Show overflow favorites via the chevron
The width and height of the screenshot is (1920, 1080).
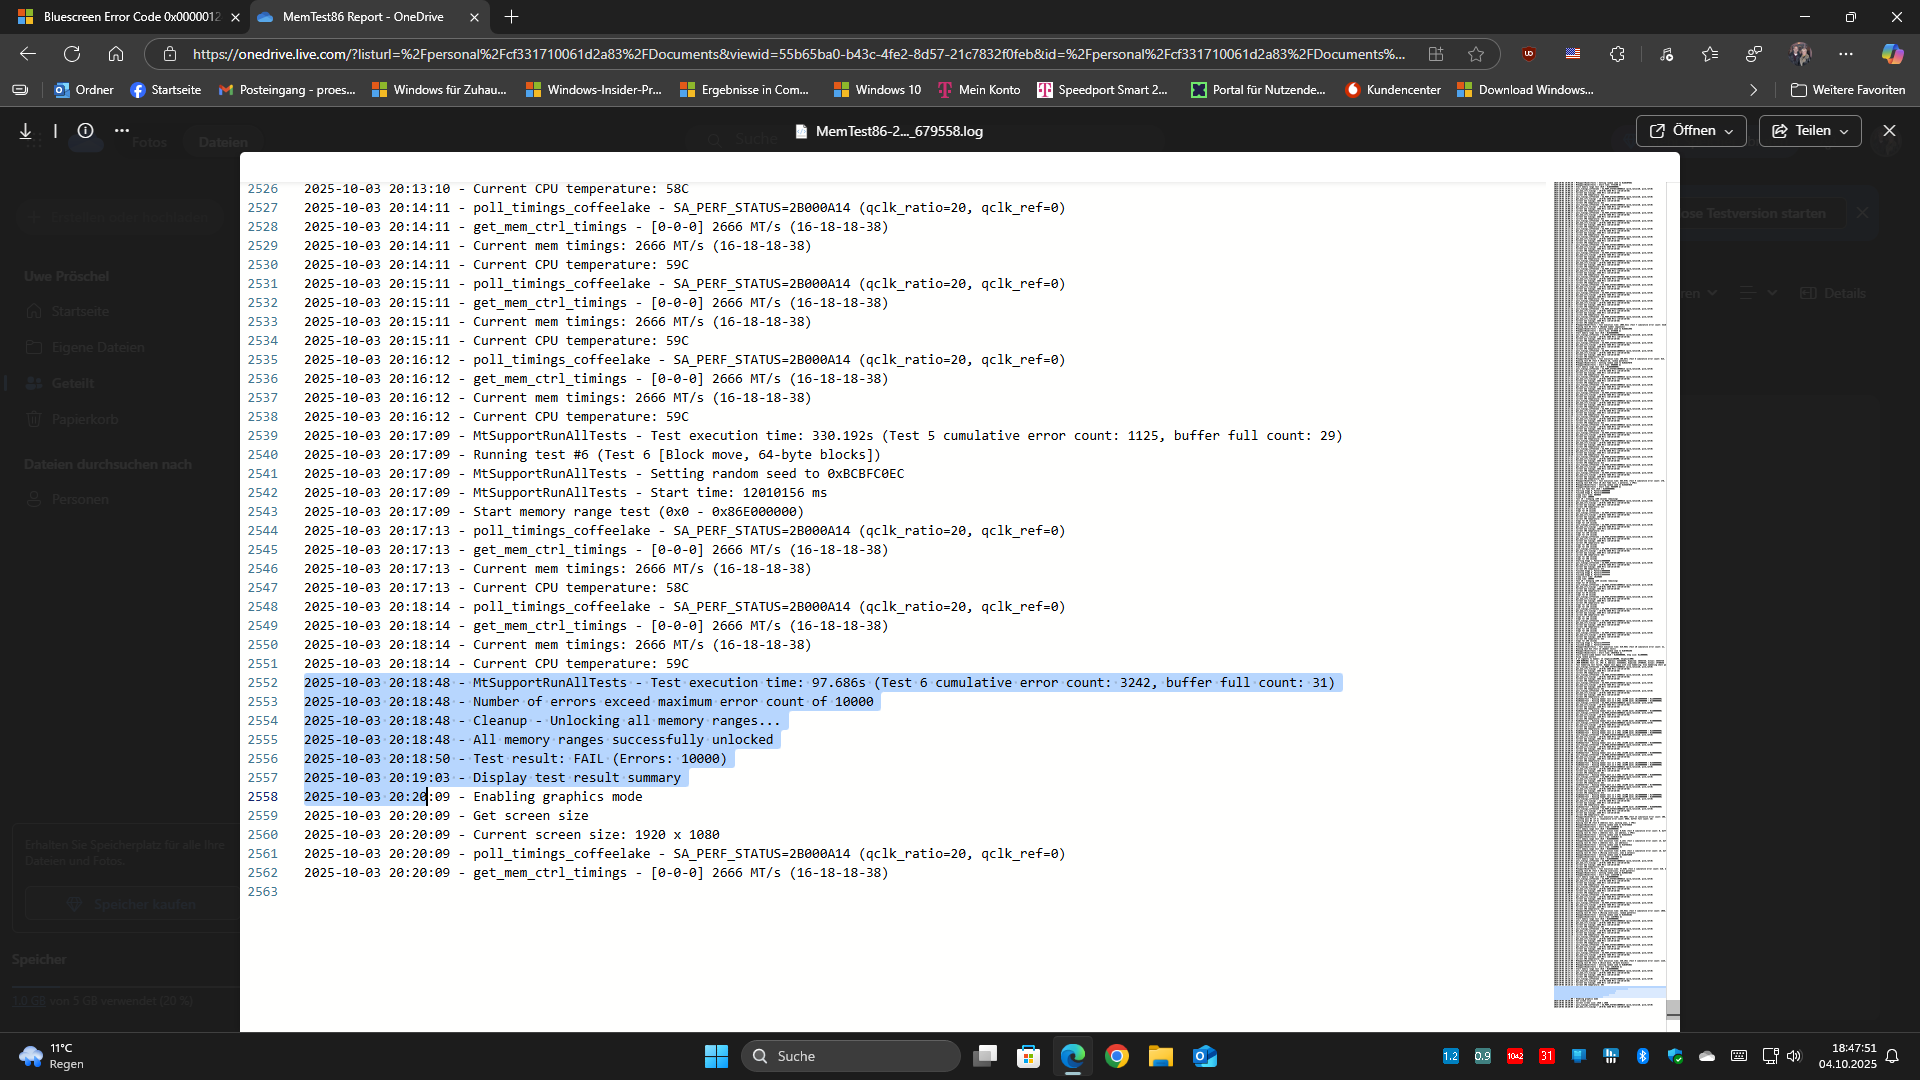pos(1753,90)
